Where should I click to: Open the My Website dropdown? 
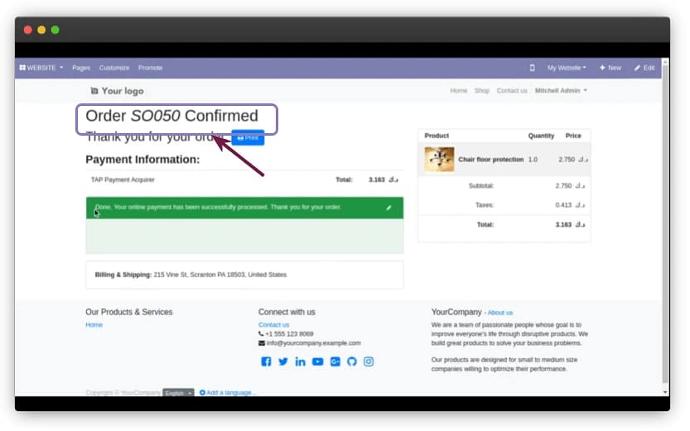[x=566, y=68]
